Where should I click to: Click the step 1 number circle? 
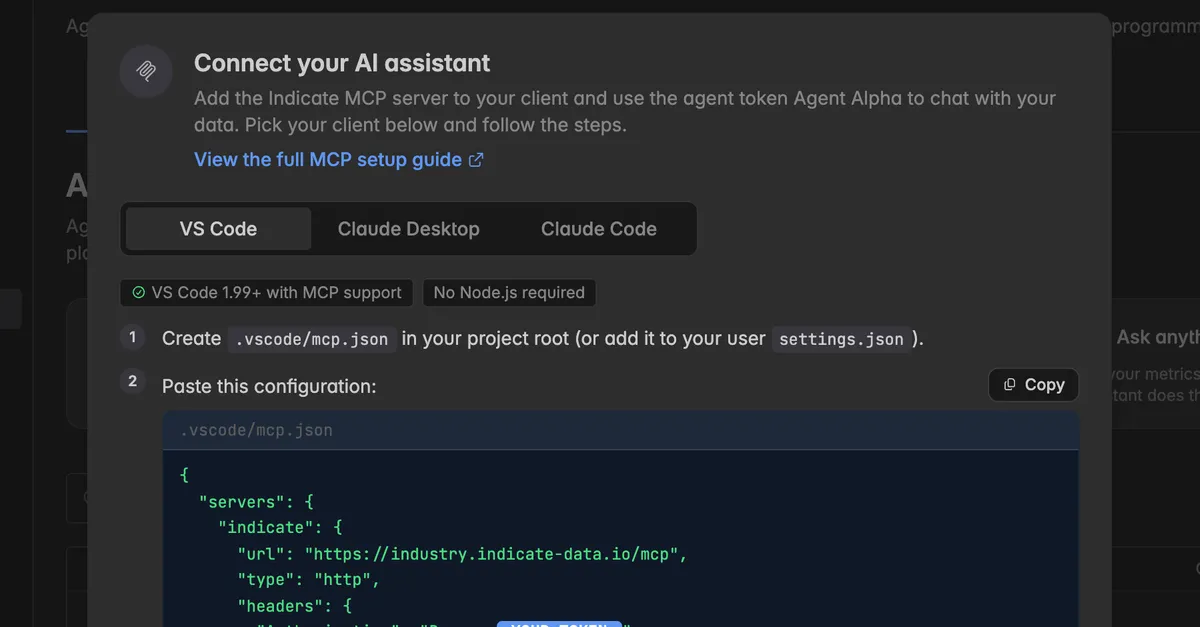(x=133, y=337)
